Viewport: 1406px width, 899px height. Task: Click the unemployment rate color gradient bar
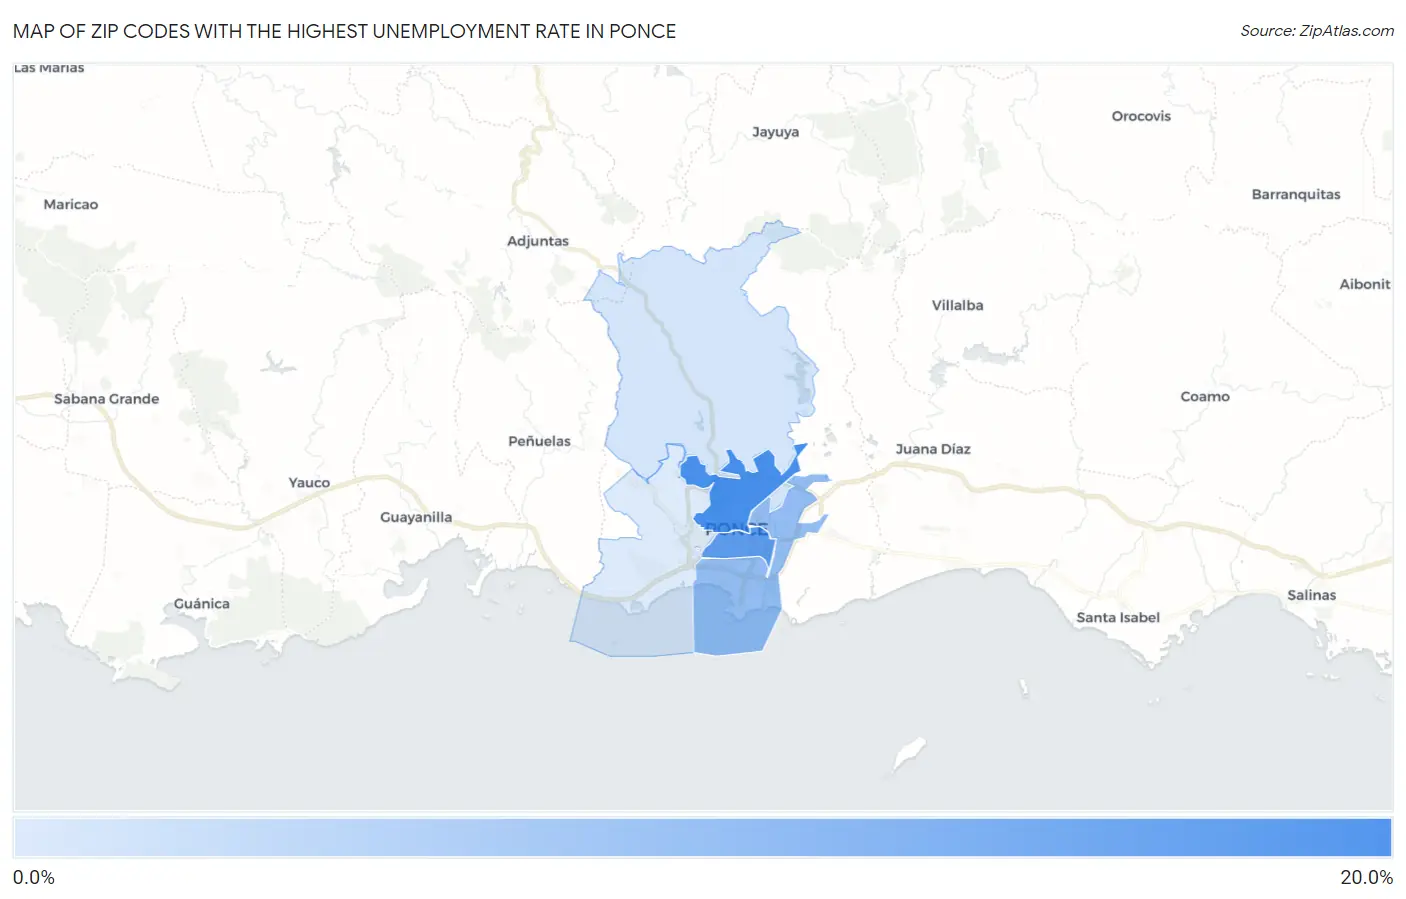click(x=703, y=838)
